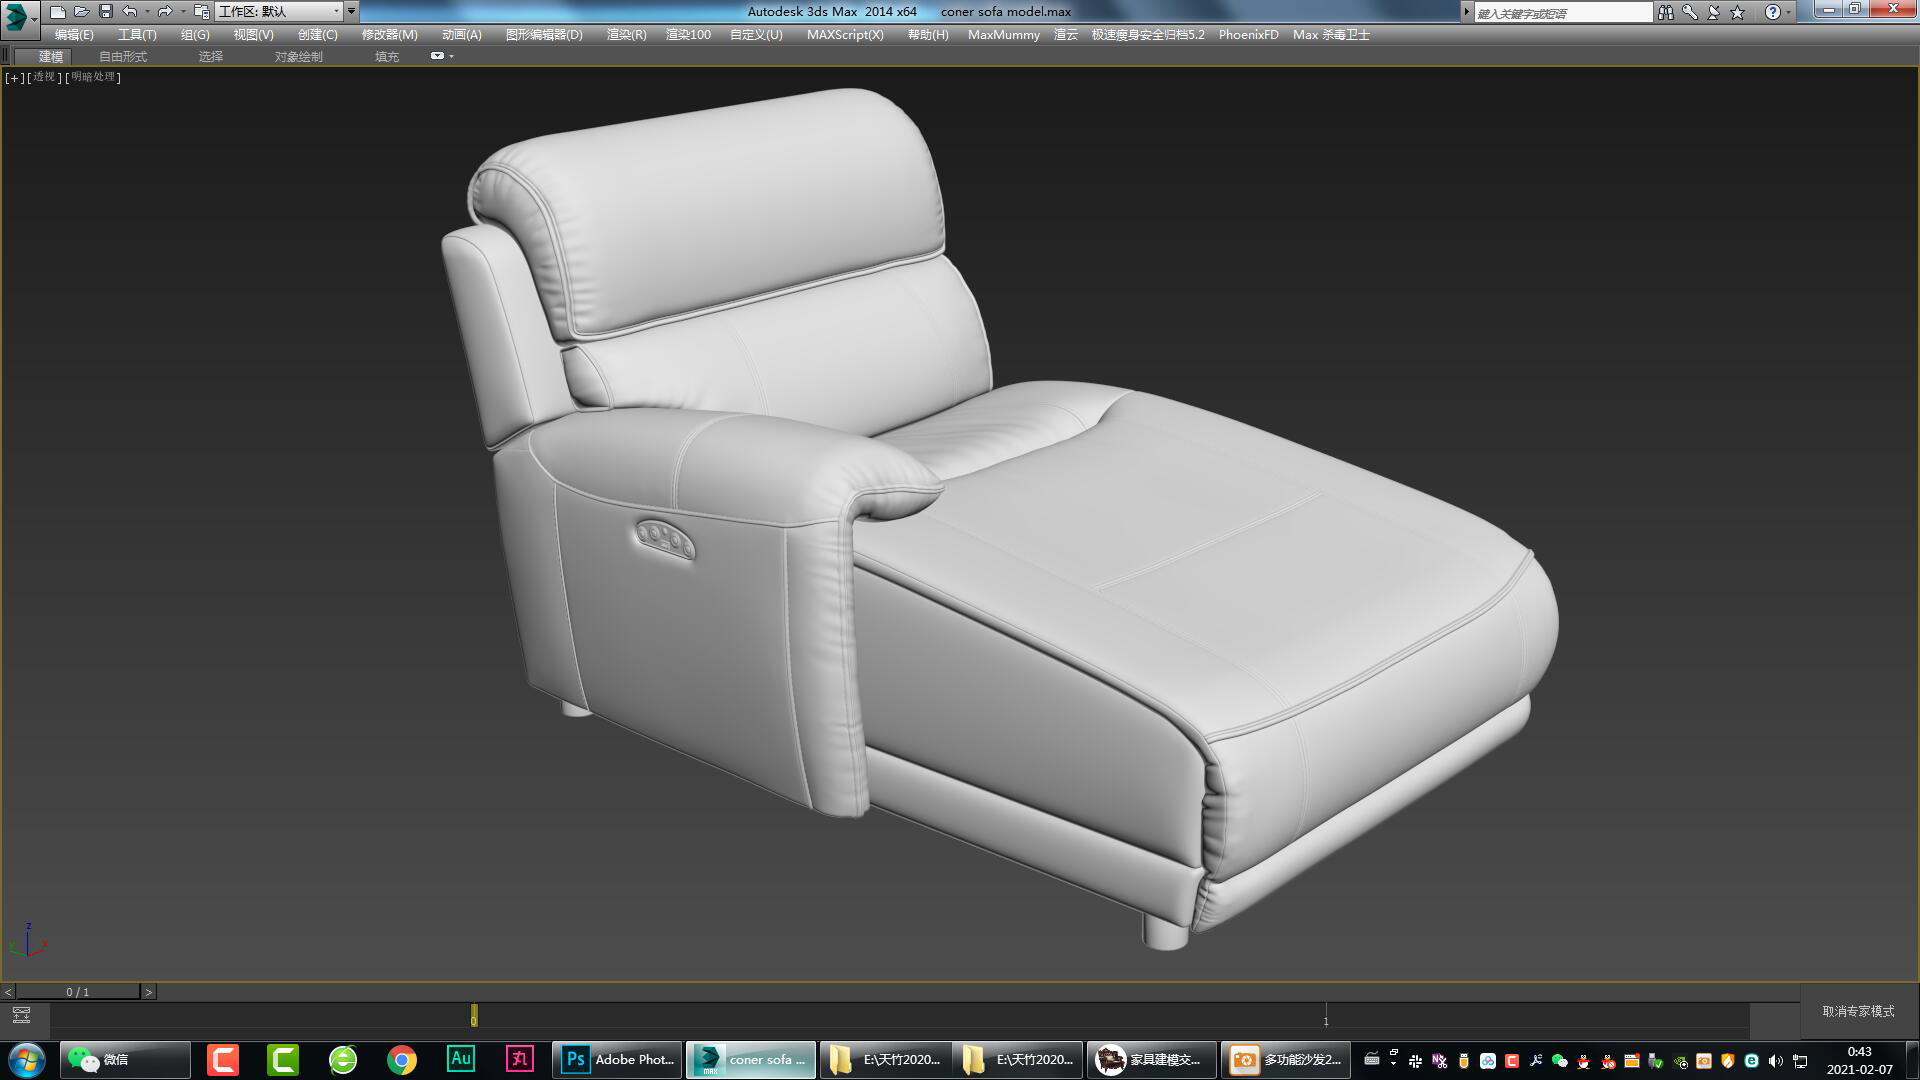The image size is (1920, 1080).
Task: Click the InfoCenter search binoculars icon
Action: pyautogui.click(x=1666, y=11)
